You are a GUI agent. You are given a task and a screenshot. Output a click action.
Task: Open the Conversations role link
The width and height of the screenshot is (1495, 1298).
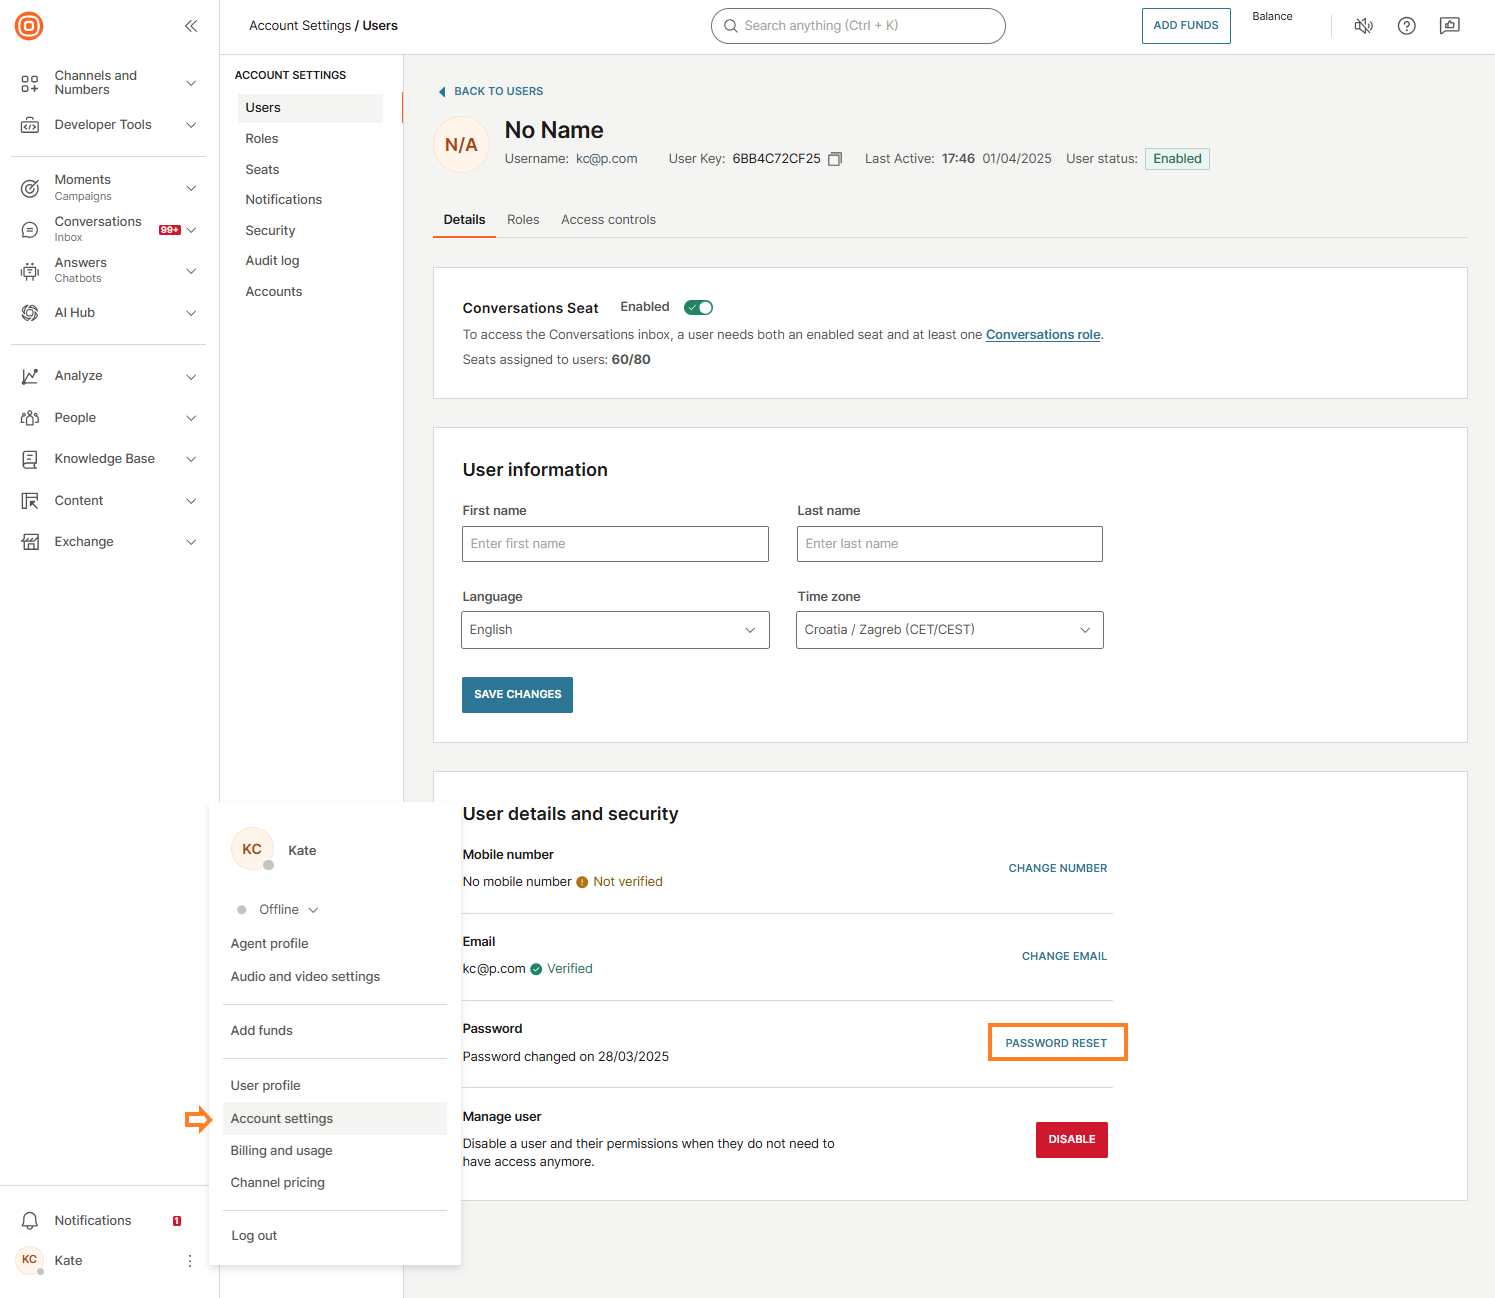(1042, 335)
